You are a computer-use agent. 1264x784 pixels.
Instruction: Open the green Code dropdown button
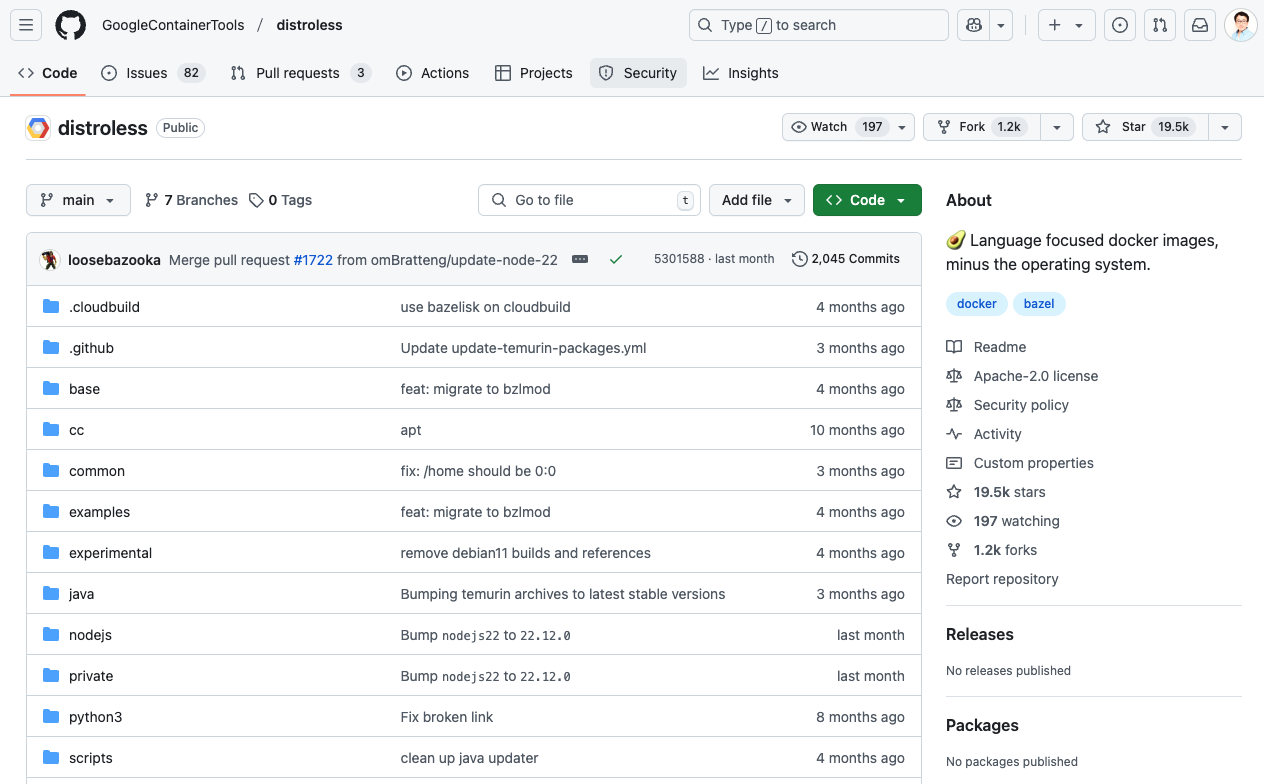click(867, 200)
